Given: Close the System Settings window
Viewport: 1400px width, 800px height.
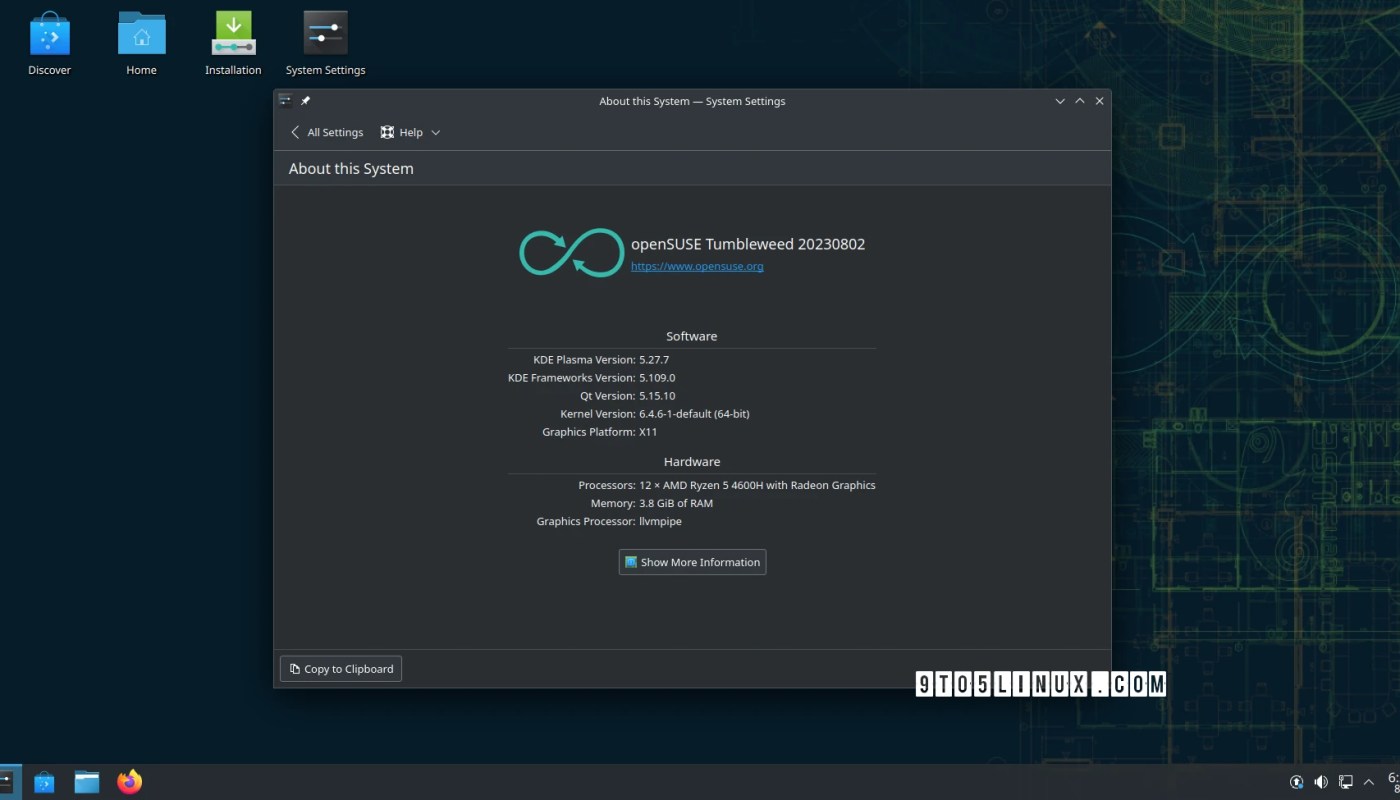Looking at the screenshot, I should (1100, 101).
